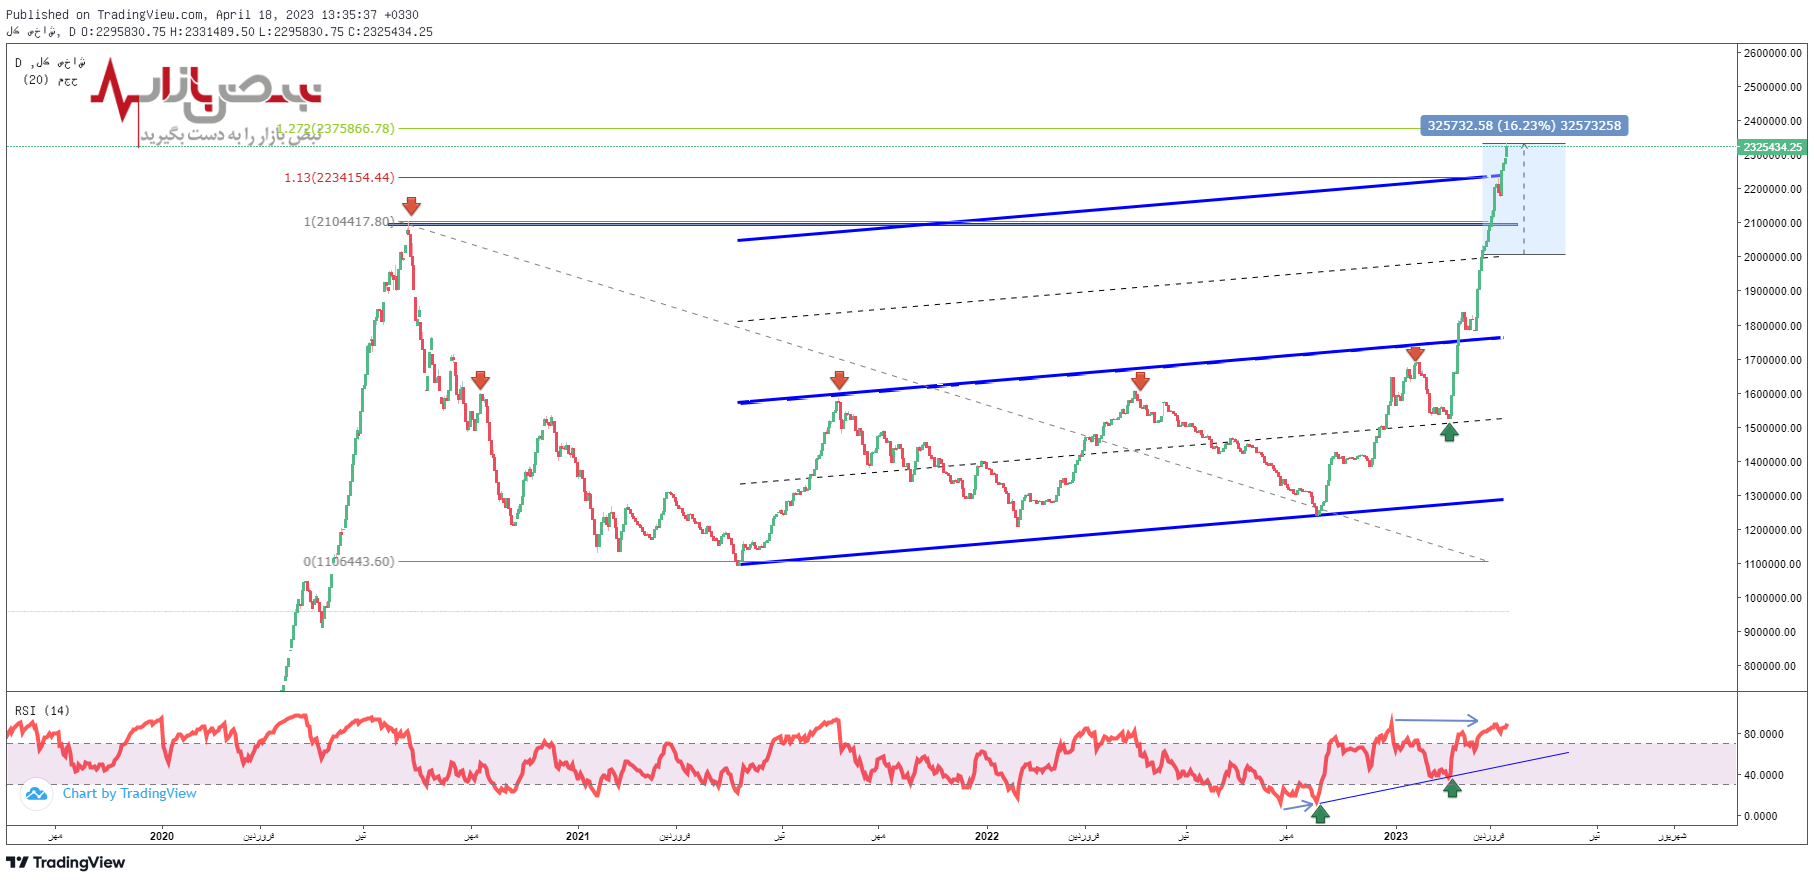Click the light blue measurement box

[x=1524, y=199]
